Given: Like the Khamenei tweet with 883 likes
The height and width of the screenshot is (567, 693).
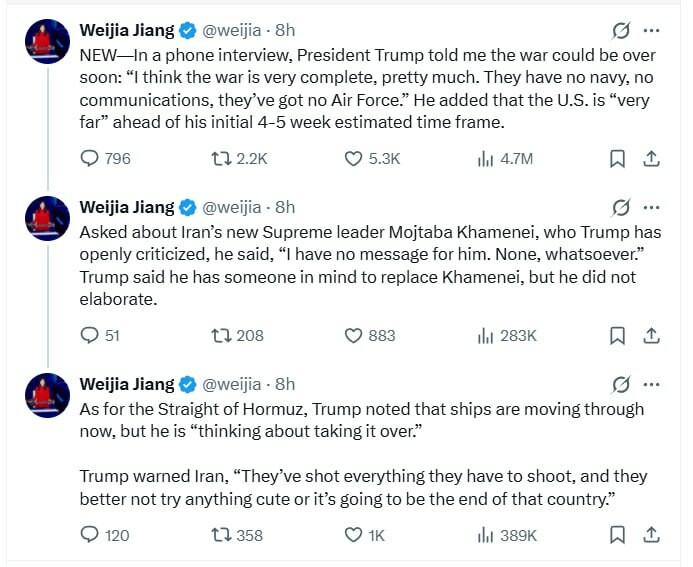Looking at the screenshot, I should click(x=353, y=335).
